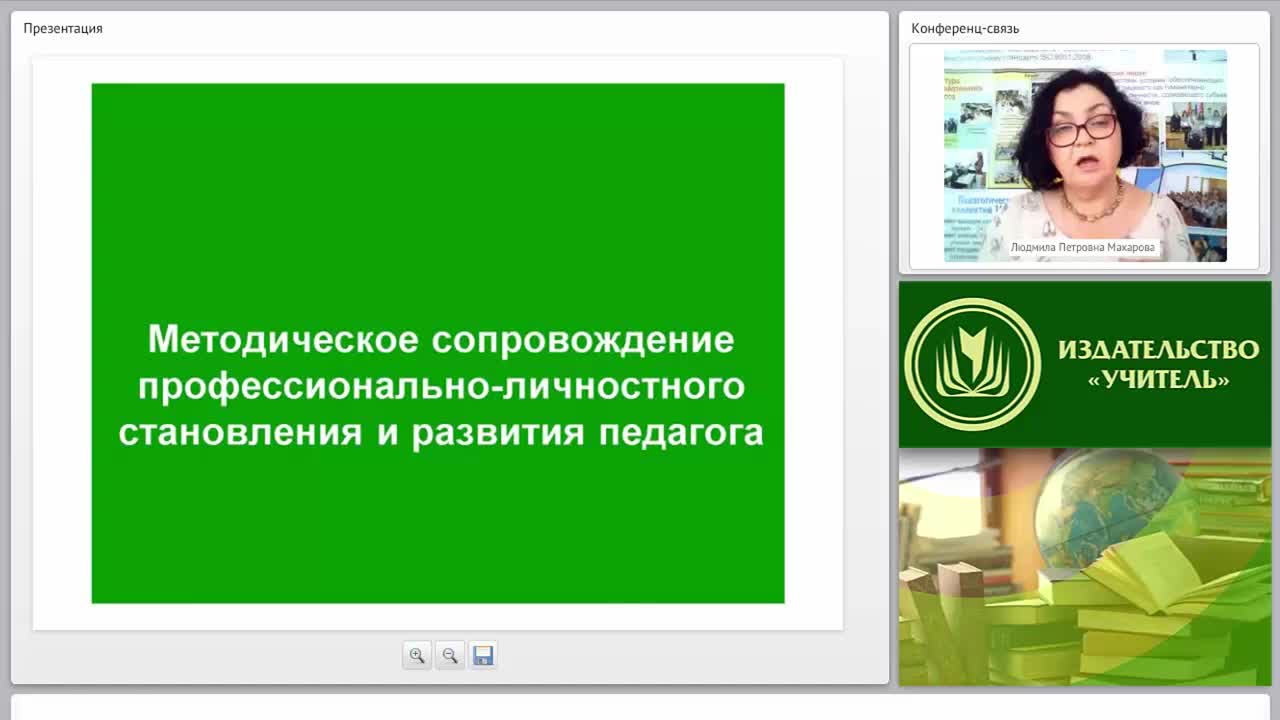Image resolution: width=1280 pixels, height=720 pixels.
Task: Click the Презентация panel header
Action: click(63, 28)
